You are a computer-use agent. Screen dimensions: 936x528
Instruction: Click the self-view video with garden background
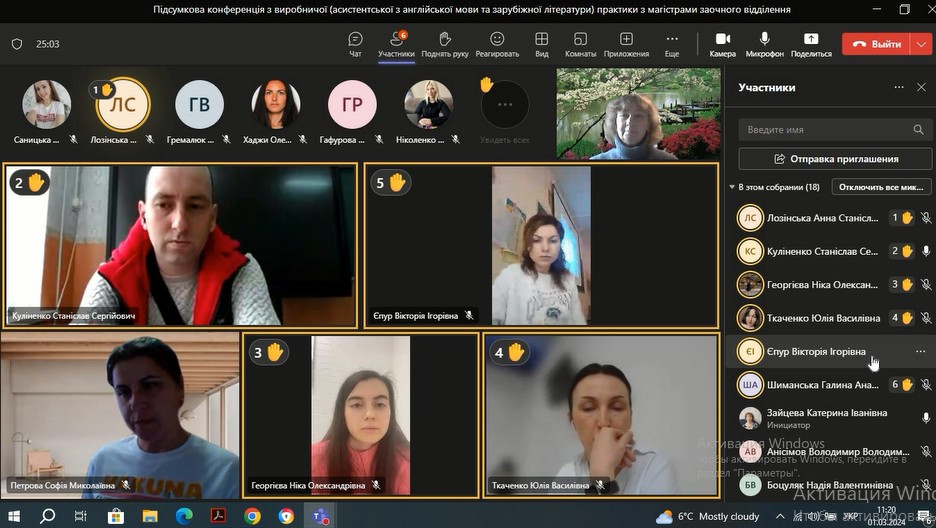pos(639,113)
